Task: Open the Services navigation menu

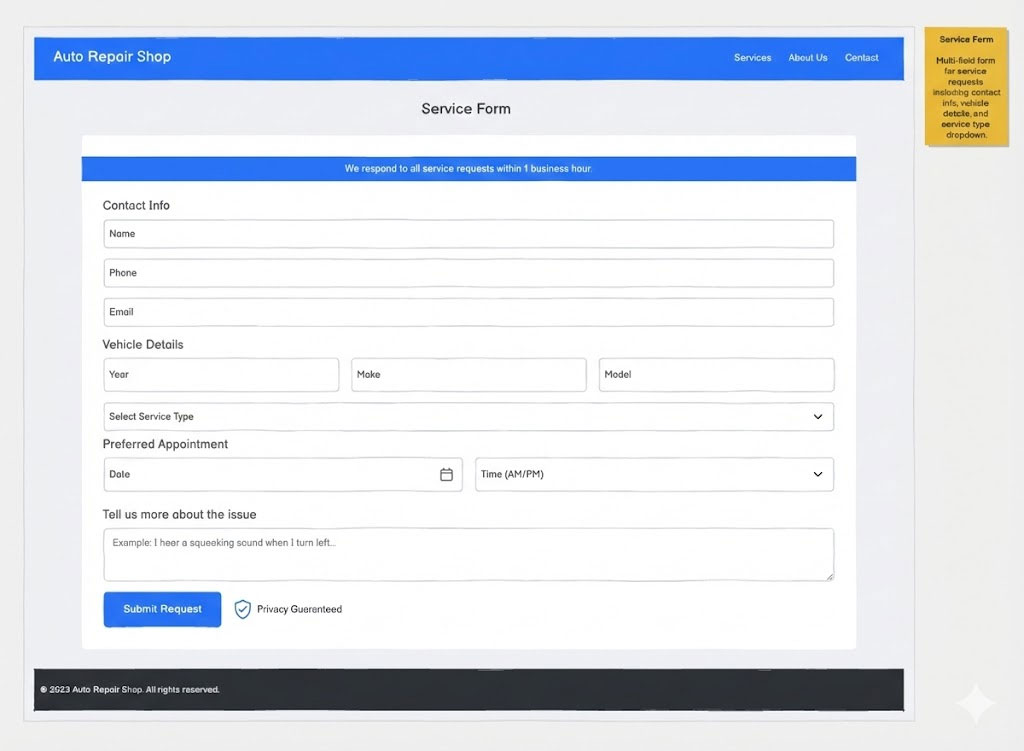Action: click(752, 57)
